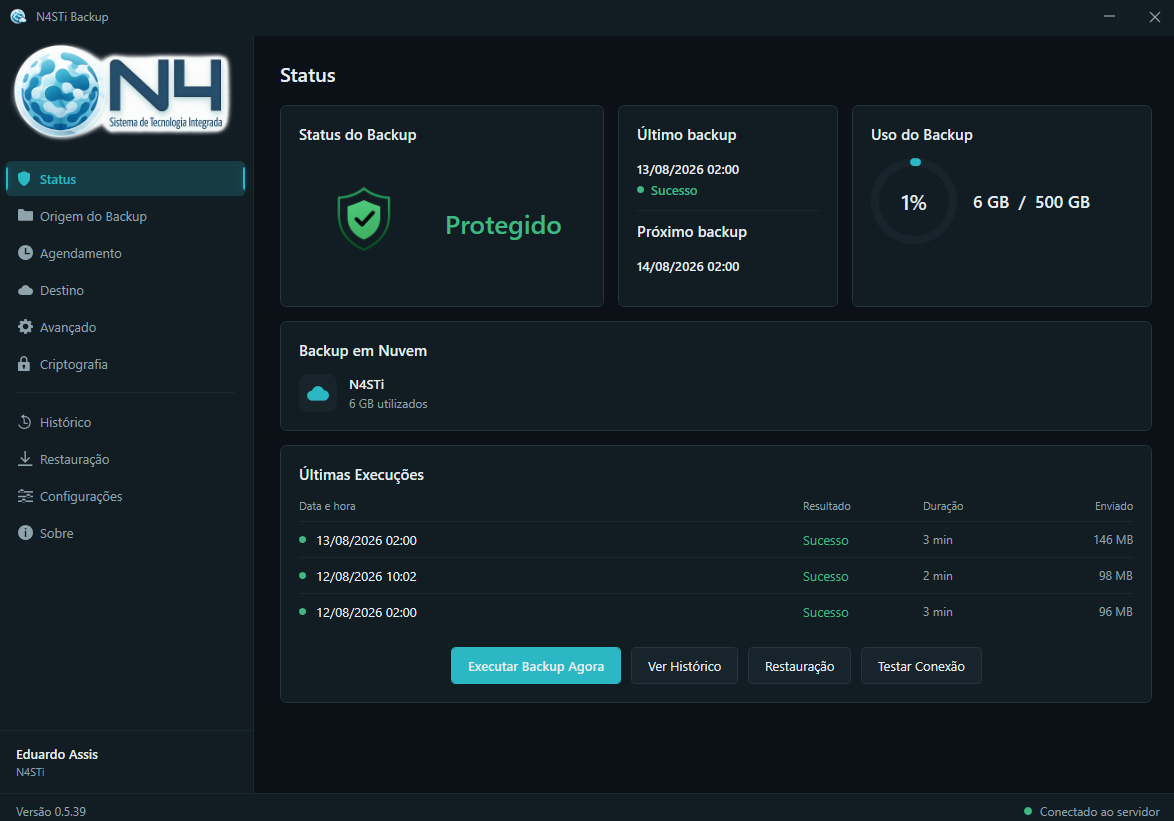Click the 1% usage progress ring
The height and width of the screenshot is (821, 1174).
[x=913, y=202]
